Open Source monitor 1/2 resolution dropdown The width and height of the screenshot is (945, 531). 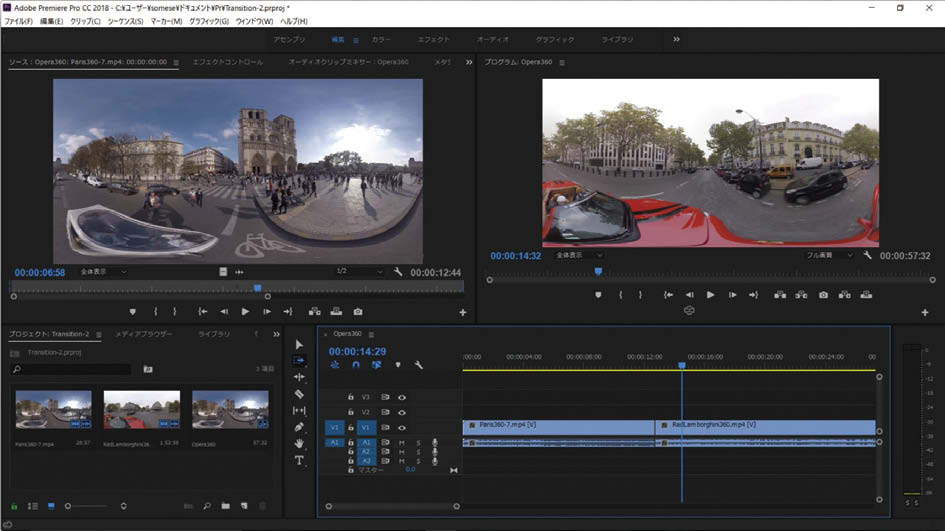359,272
